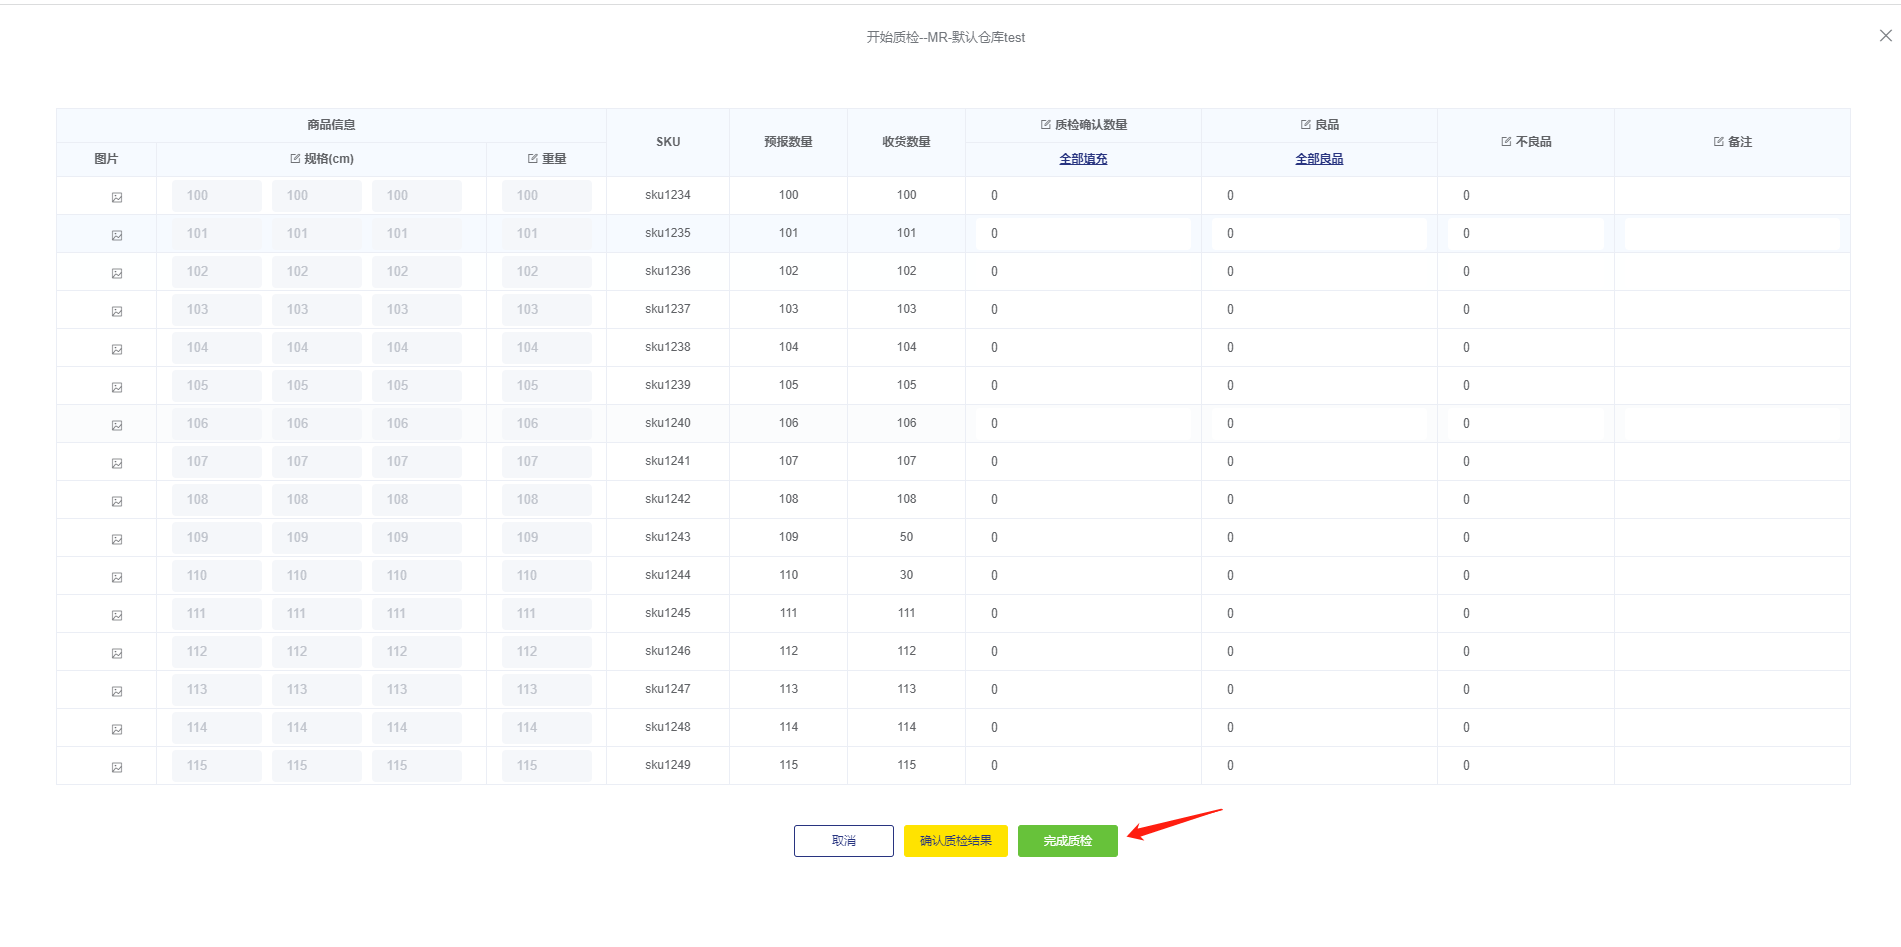Viewport: 1901px width, 947px height.
Task: Click the 全部良品 link
Action: [1319, 159]
